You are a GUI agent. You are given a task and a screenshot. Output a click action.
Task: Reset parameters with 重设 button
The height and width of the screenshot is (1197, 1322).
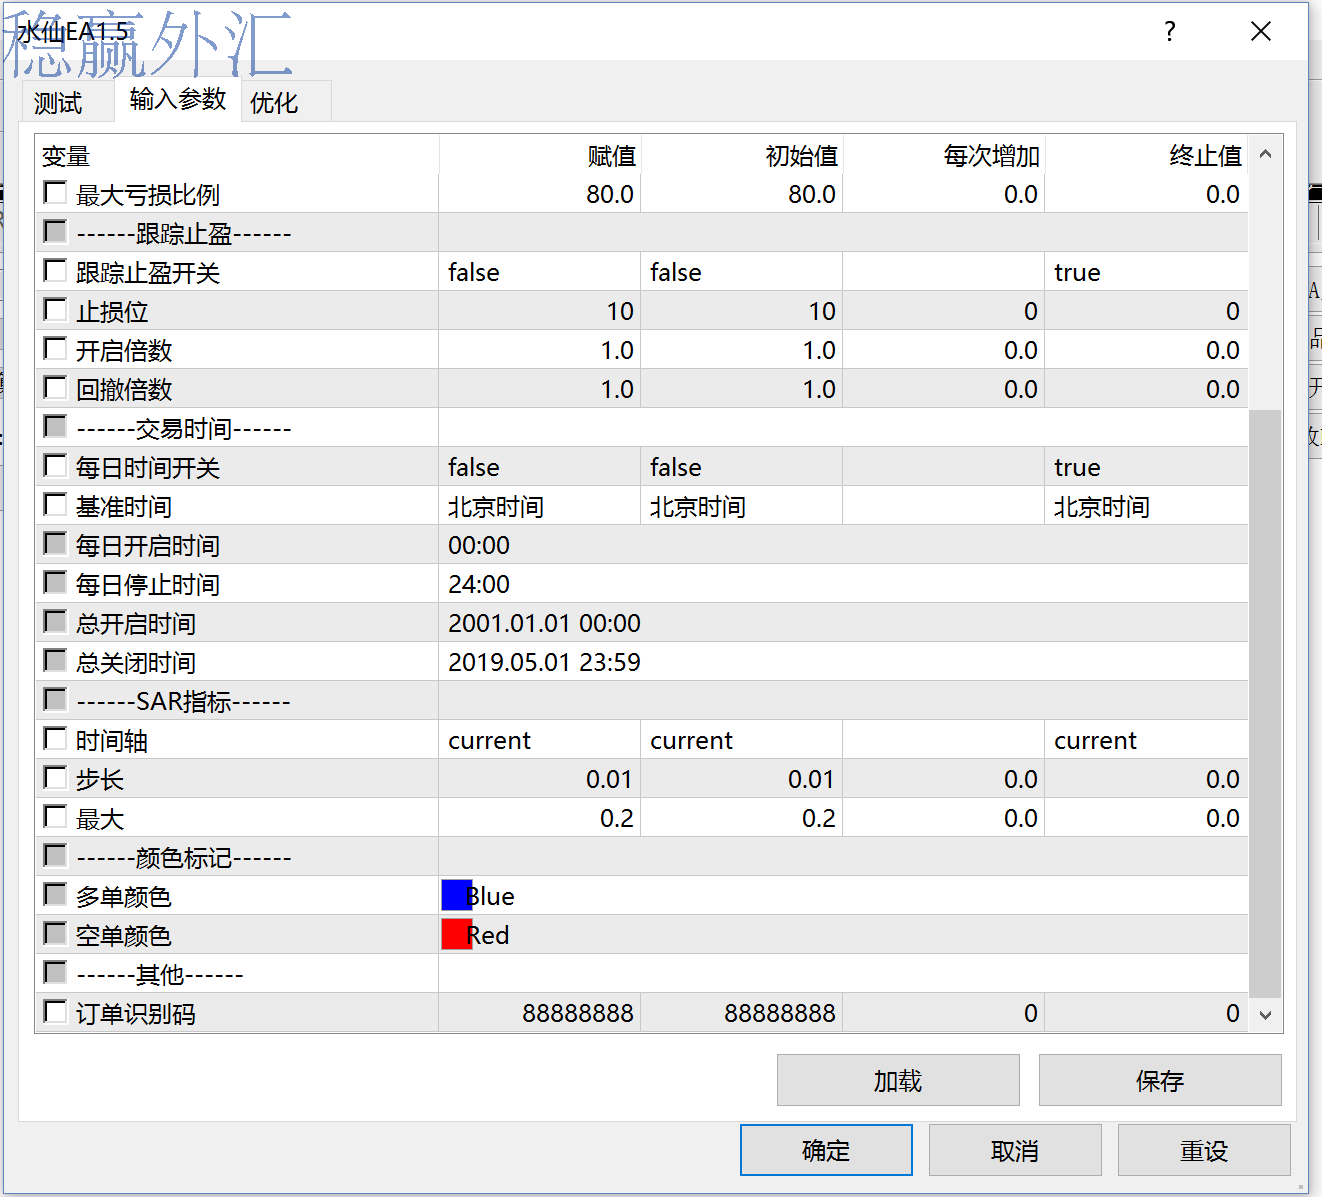(x=1204, y=1150)
